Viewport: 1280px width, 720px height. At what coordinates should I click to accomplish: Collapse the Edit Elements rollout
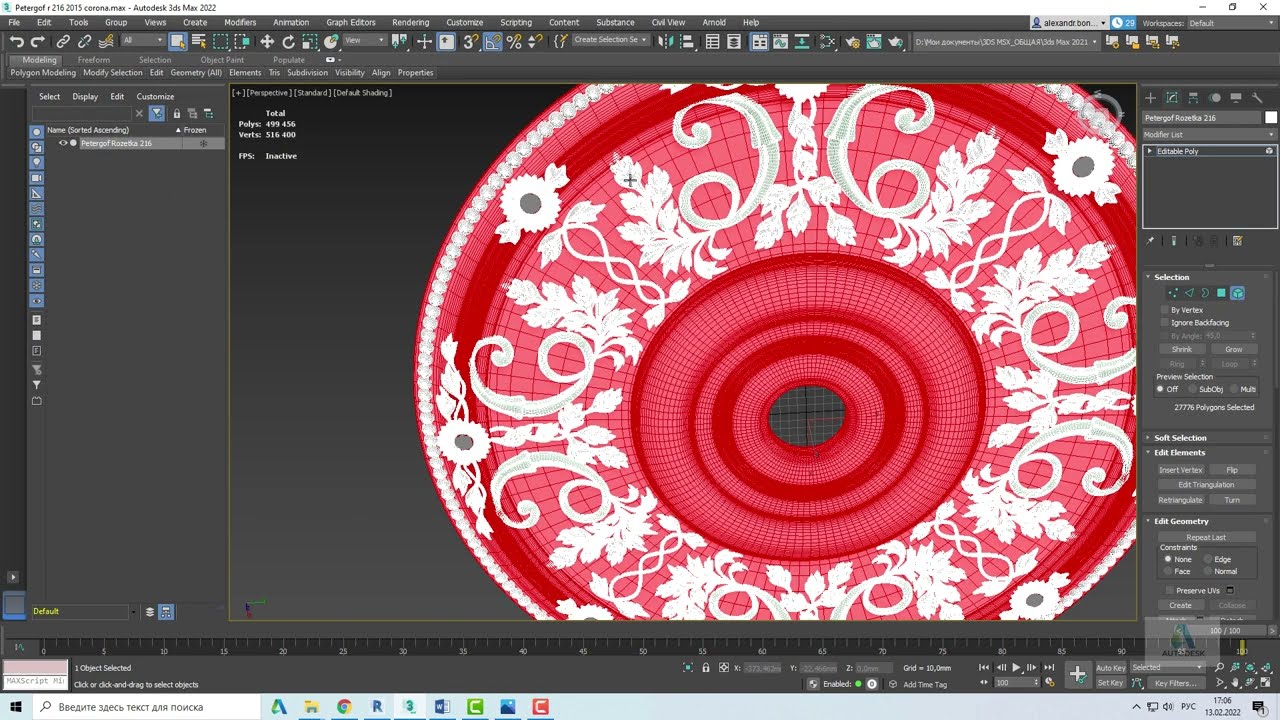(x=1180, y=453)
